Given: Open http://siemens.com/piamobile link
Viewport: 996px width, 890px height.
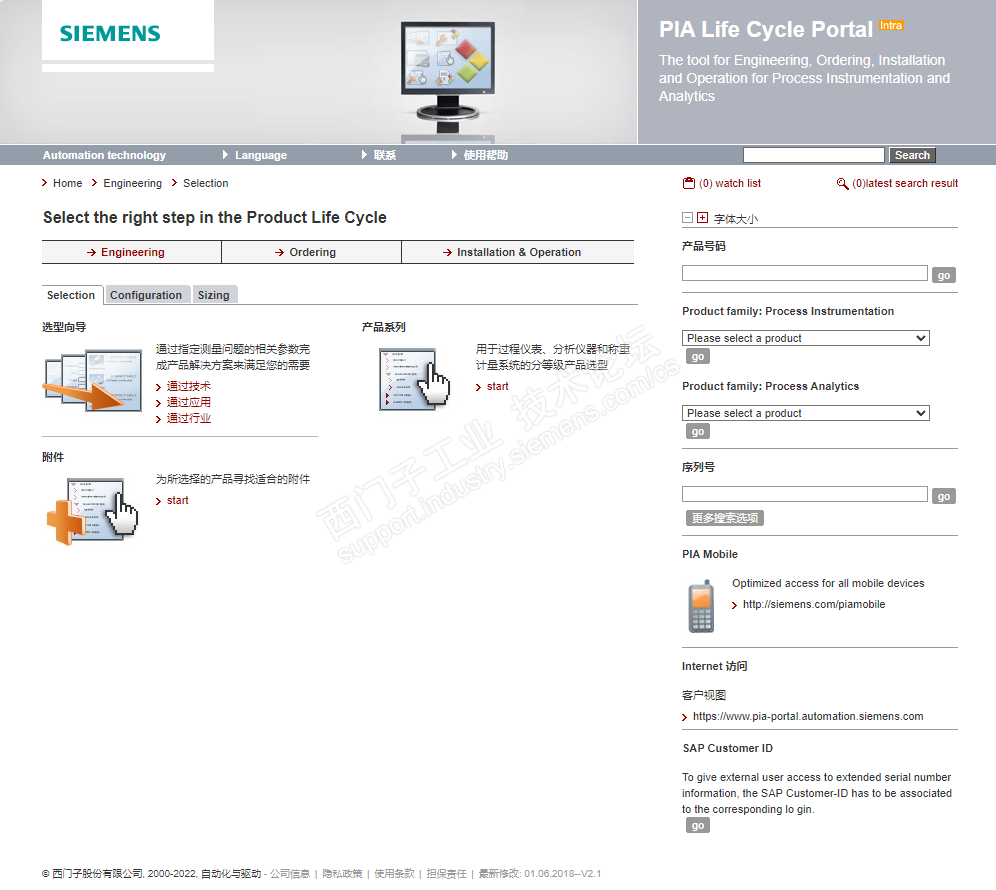Looking at the screenshot, I should click(x=814, y=604).
